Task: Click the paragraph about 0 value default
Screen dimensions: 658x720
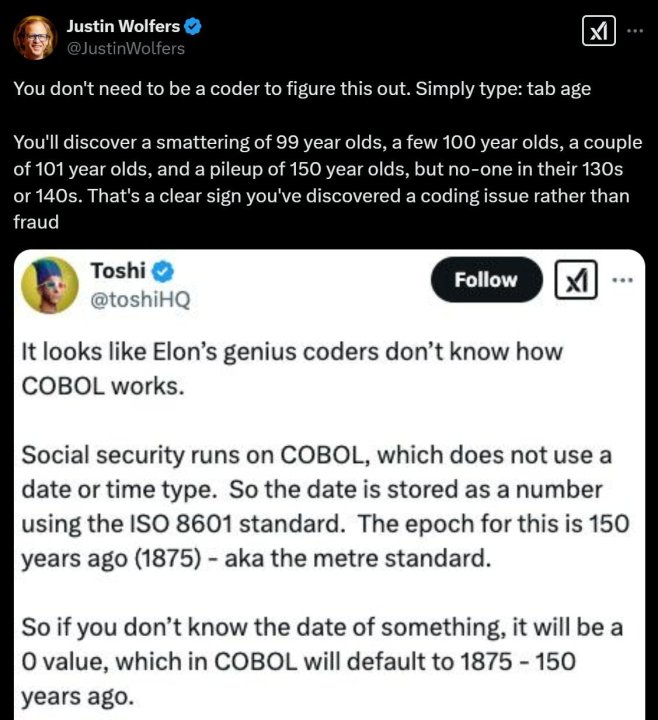Action: coord(320,658)
